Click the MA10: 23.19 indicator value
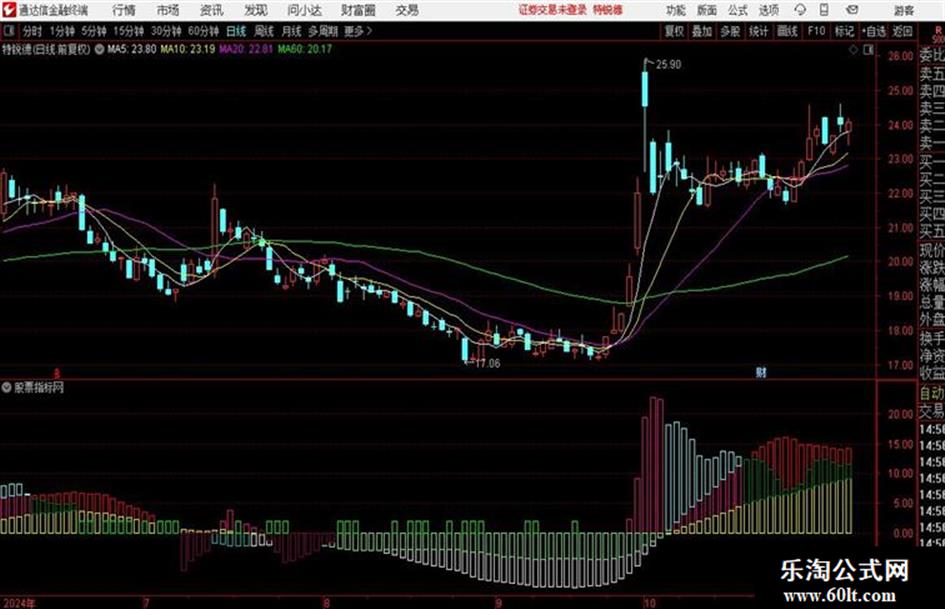The image size is (945, 609). pos(187,49)
